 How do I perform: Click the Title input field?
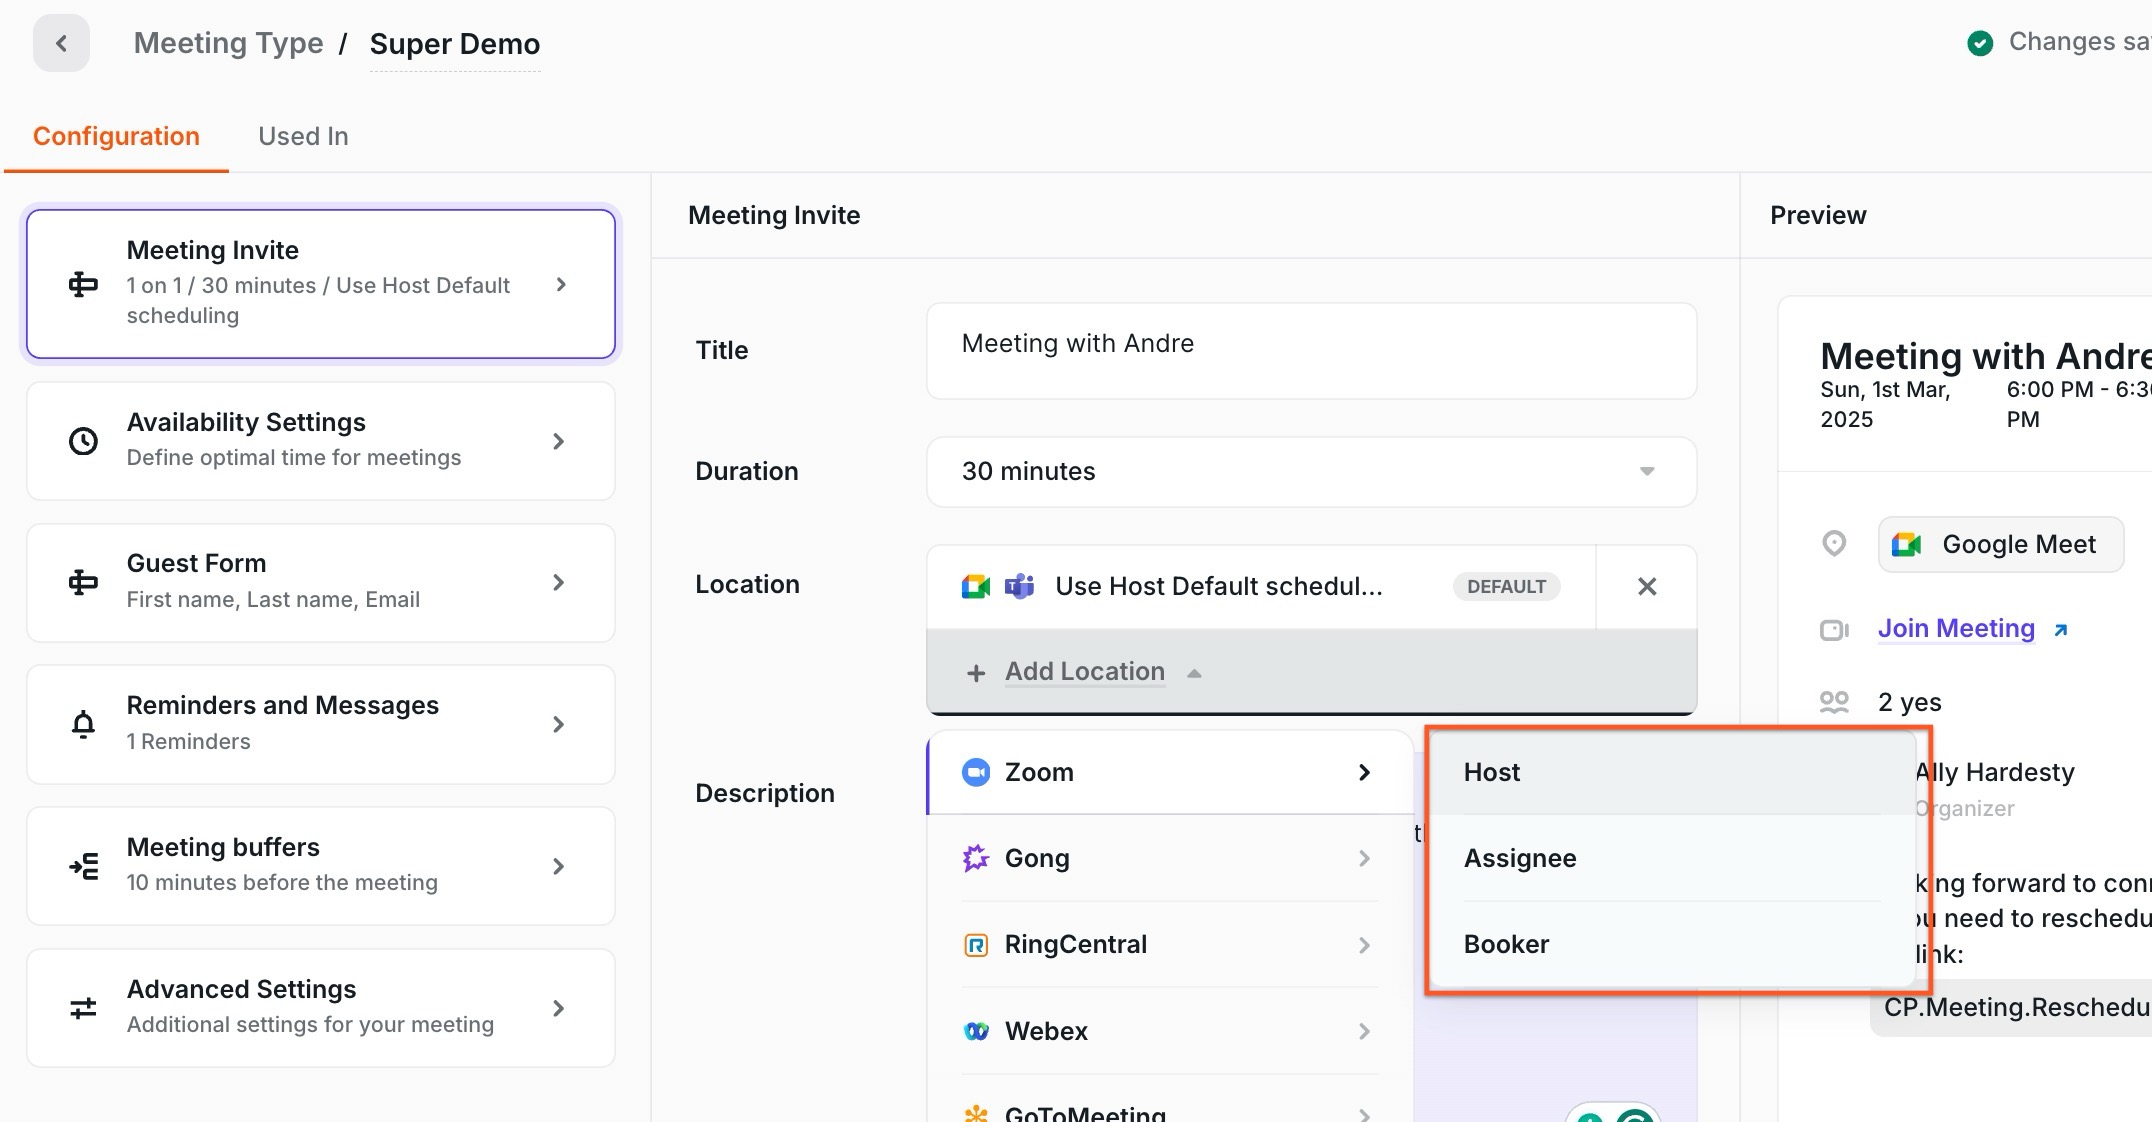[x=1312, y=351]
